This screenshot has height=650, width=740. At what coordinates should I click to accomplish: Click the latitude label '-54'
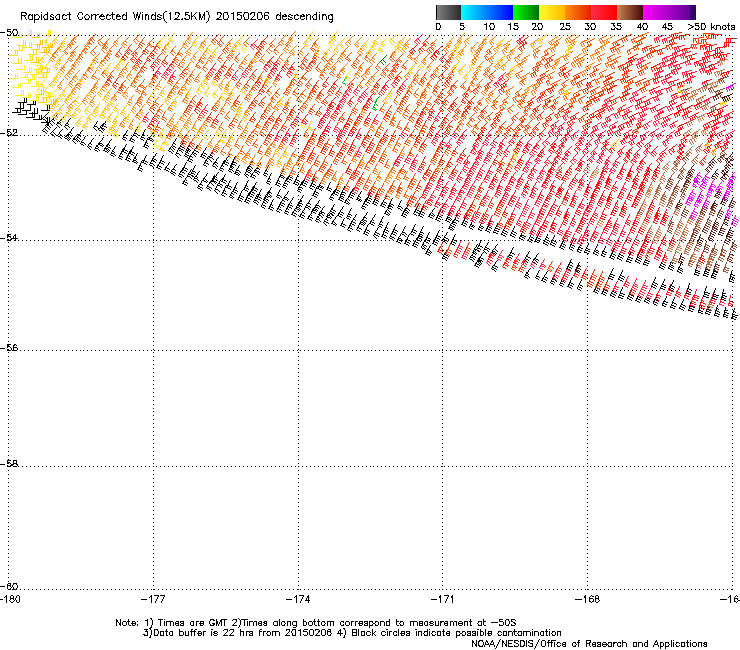tap(9, 237)
